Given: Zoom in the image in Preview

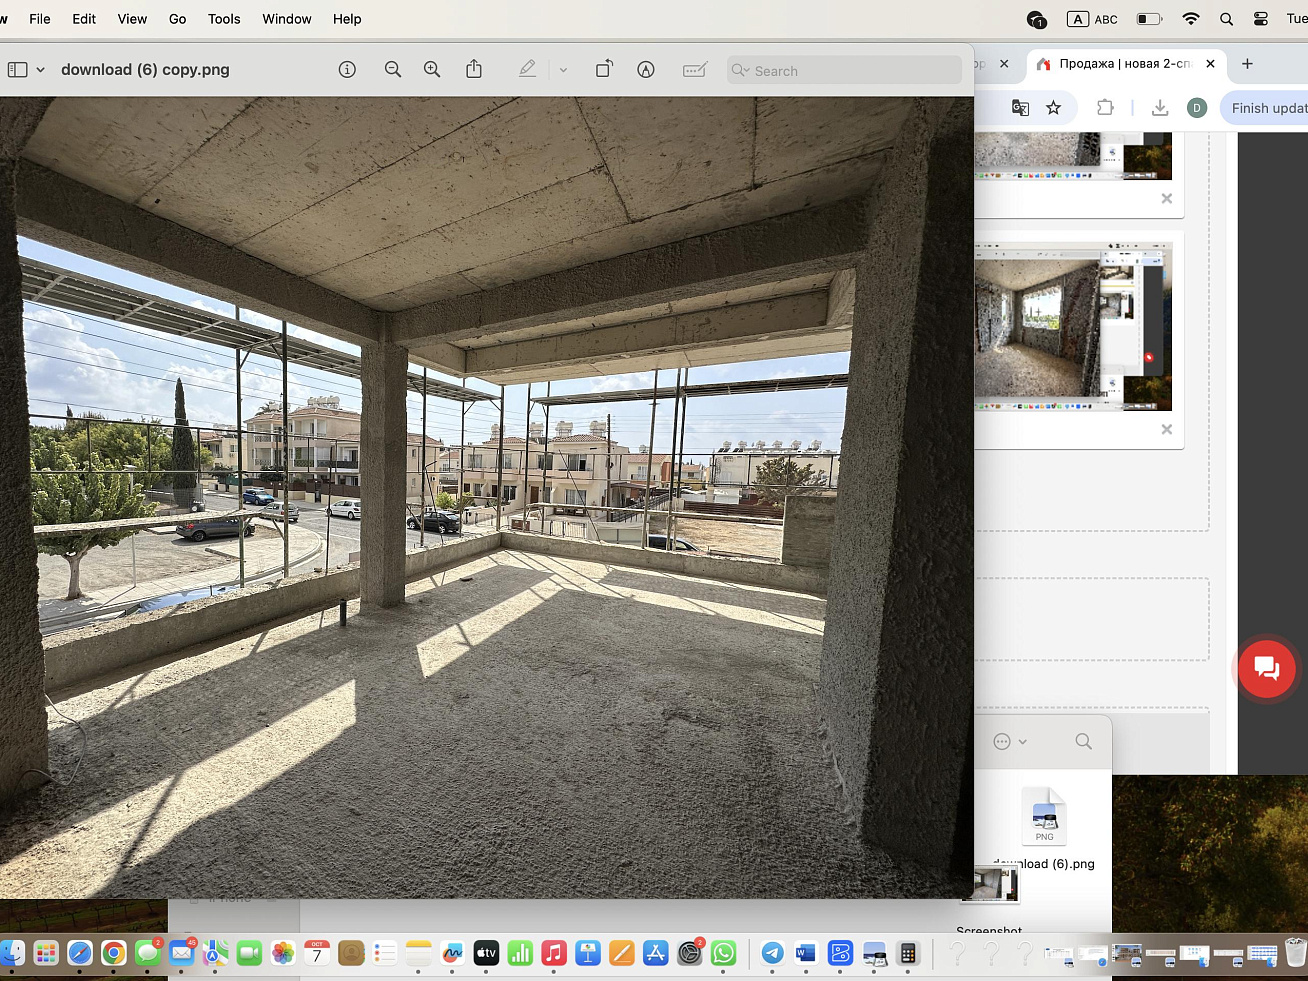Looking at the screenshot, I should pyautogui.click(x=432, y=69).
